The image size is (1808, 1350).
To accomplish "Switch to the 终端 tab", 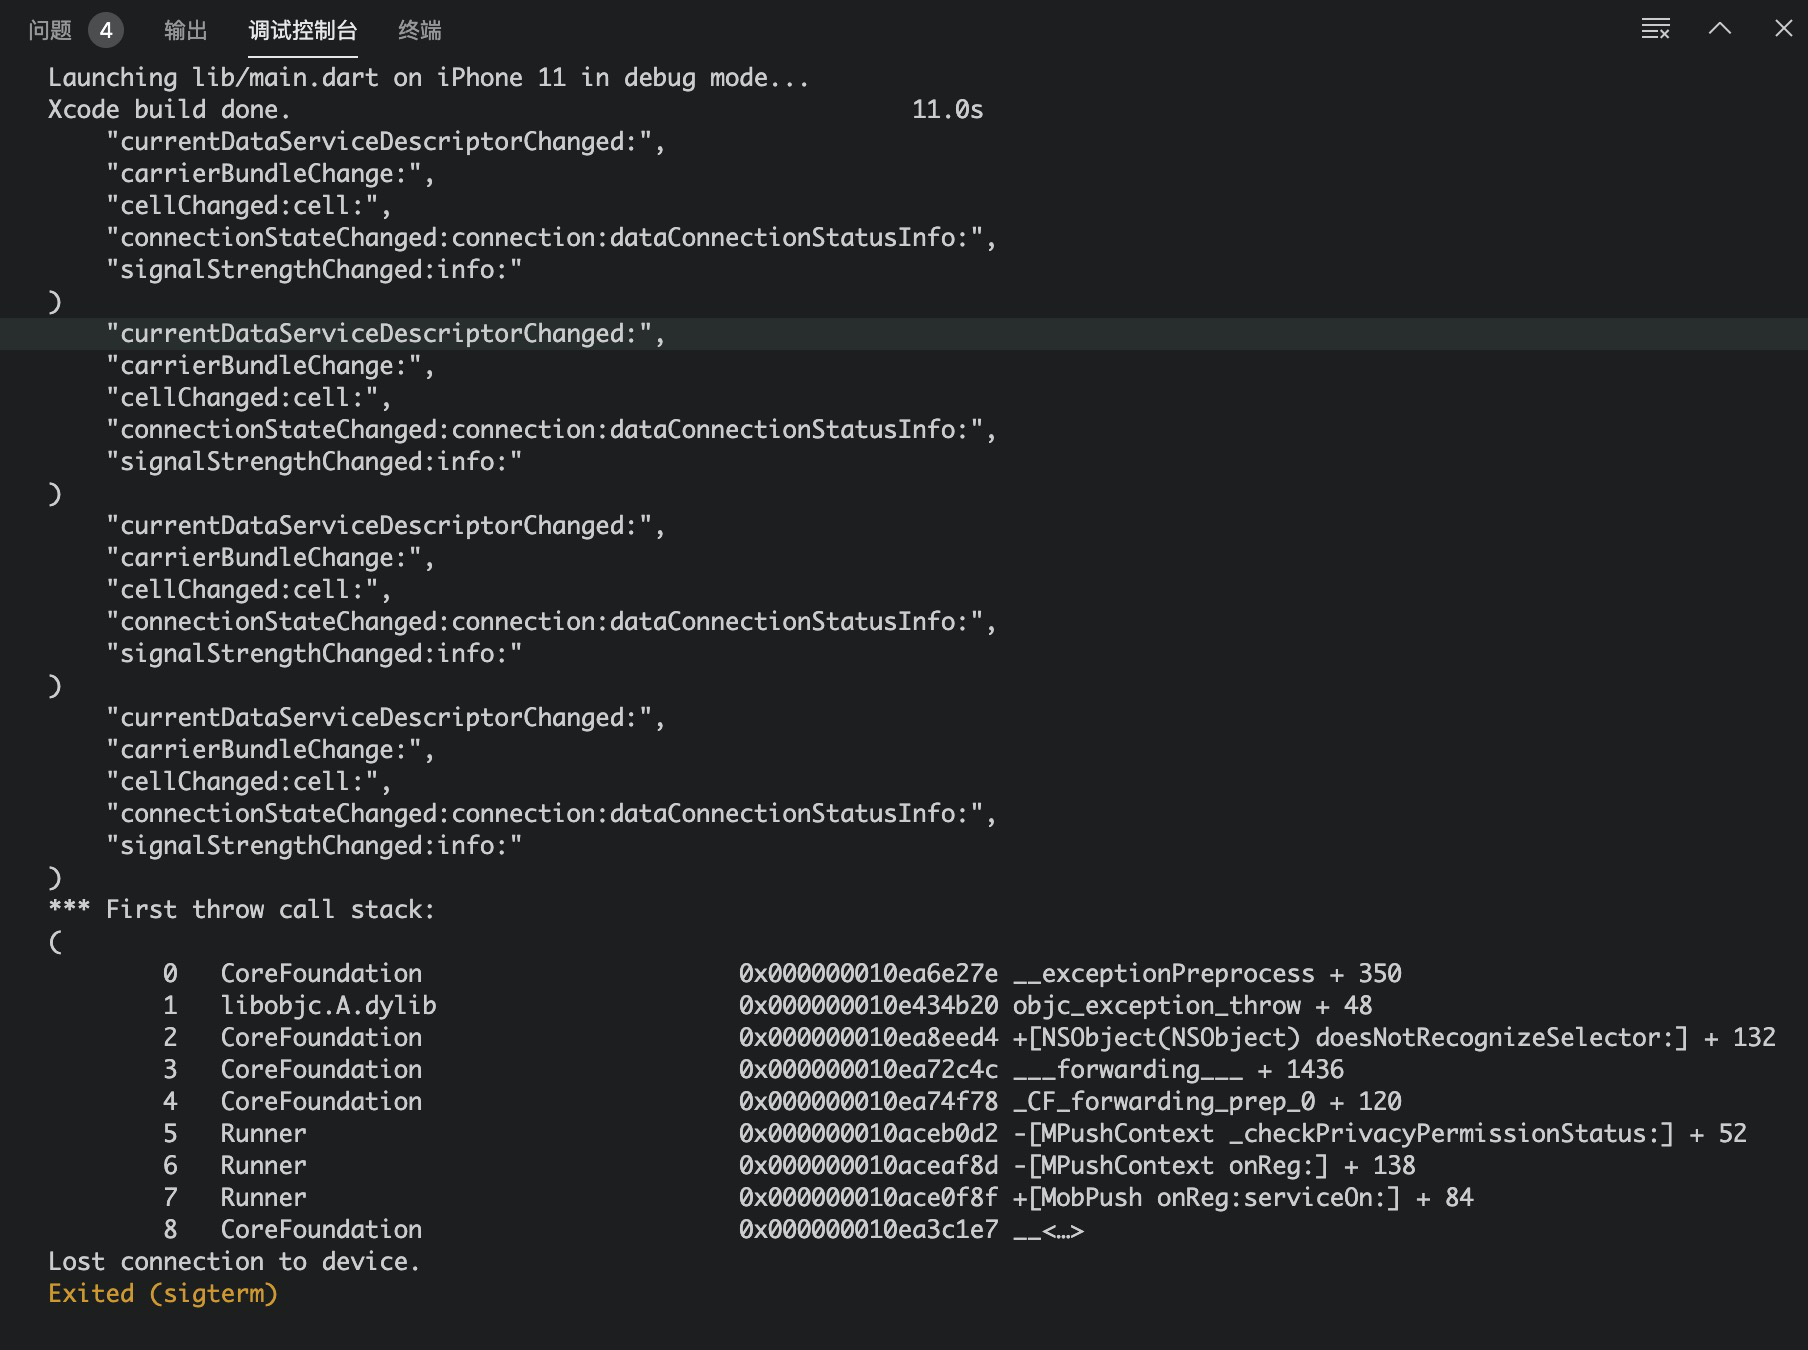I will [x=419, y=31].
